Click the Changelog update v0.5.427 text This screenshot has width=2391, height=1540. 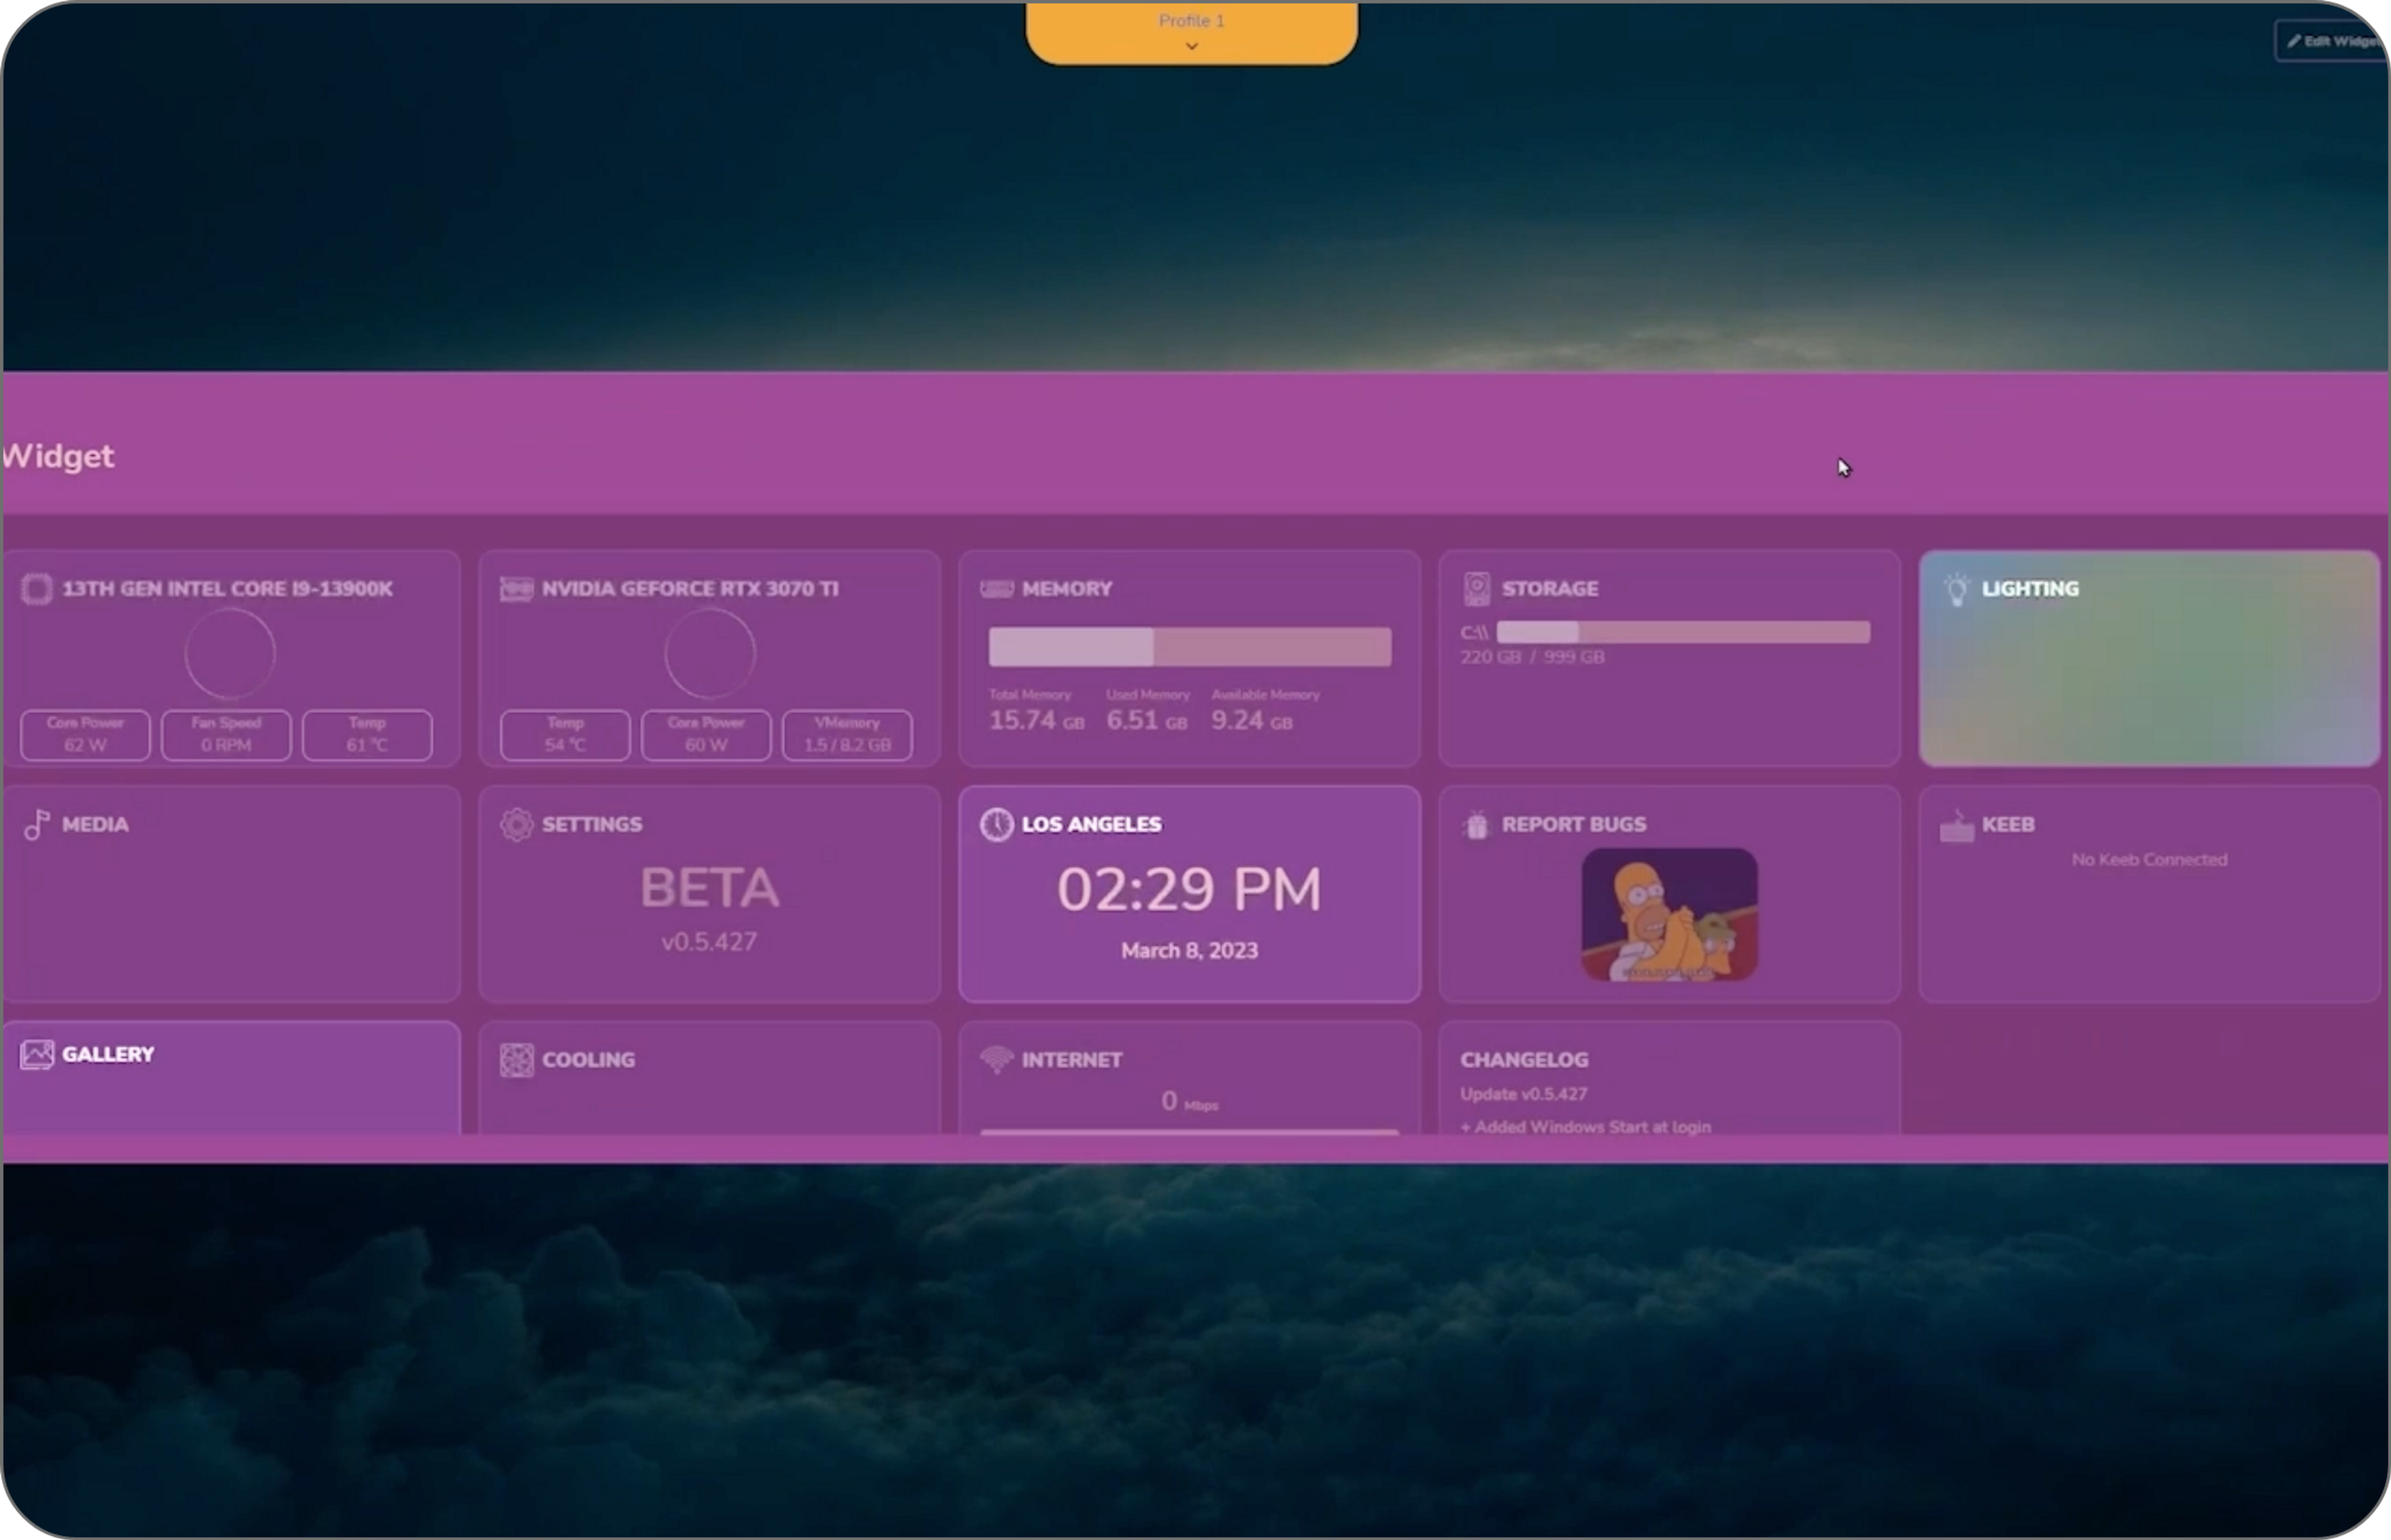point(1523,1094)
